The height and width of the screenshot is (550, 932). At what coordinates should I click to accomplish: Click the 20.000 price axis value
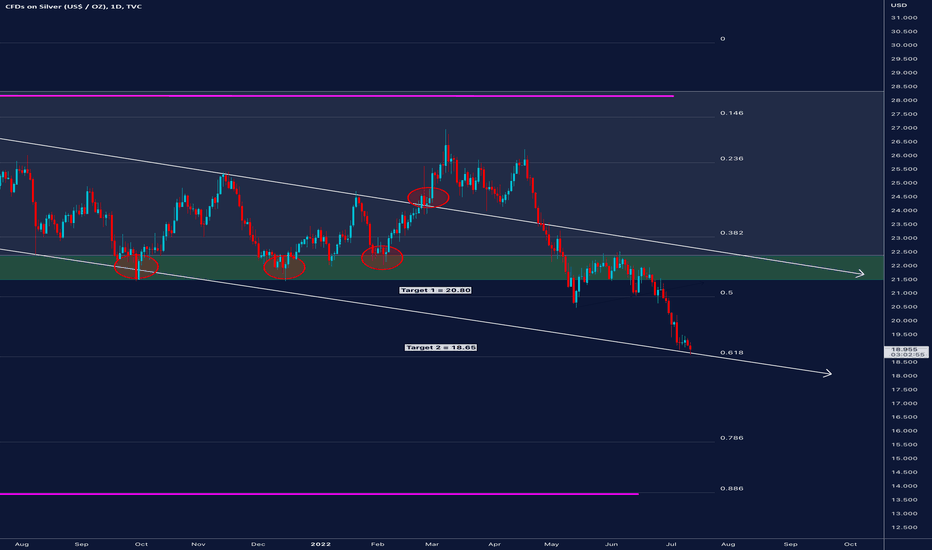coord(903,320)
